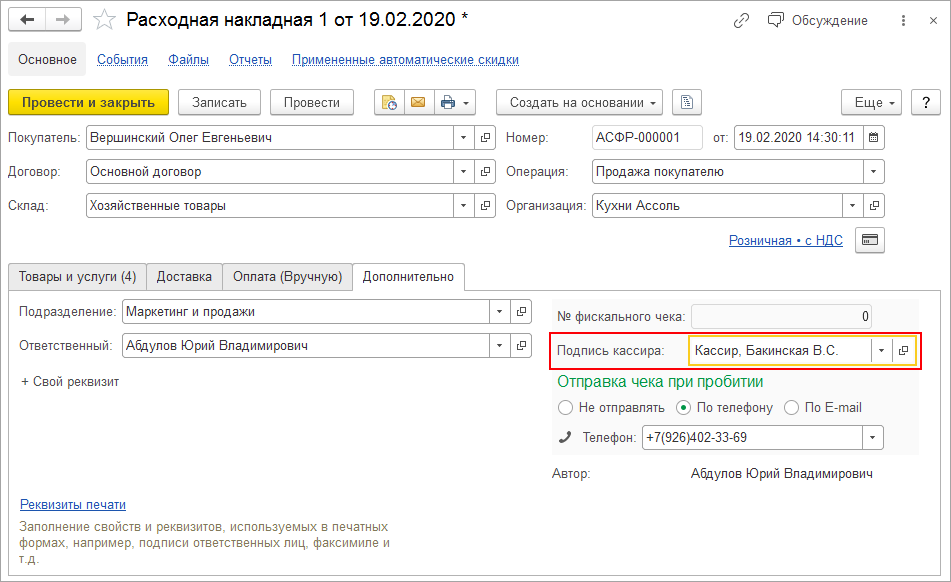The width and height of the screenshot is (951, 582).
Task: Select the Дополнительно tab
Action: (408, 276)
